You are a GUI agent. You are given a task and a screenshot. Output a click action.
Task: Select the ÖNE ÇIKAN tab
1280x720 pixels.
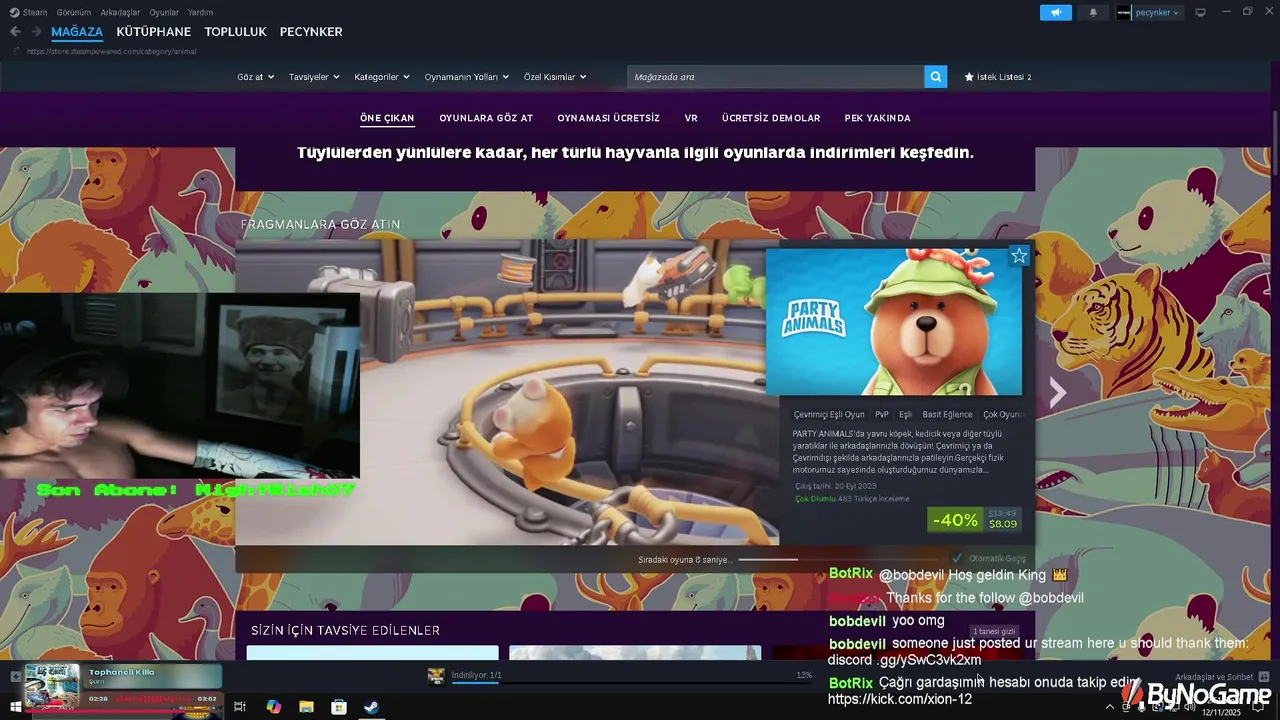387,118
